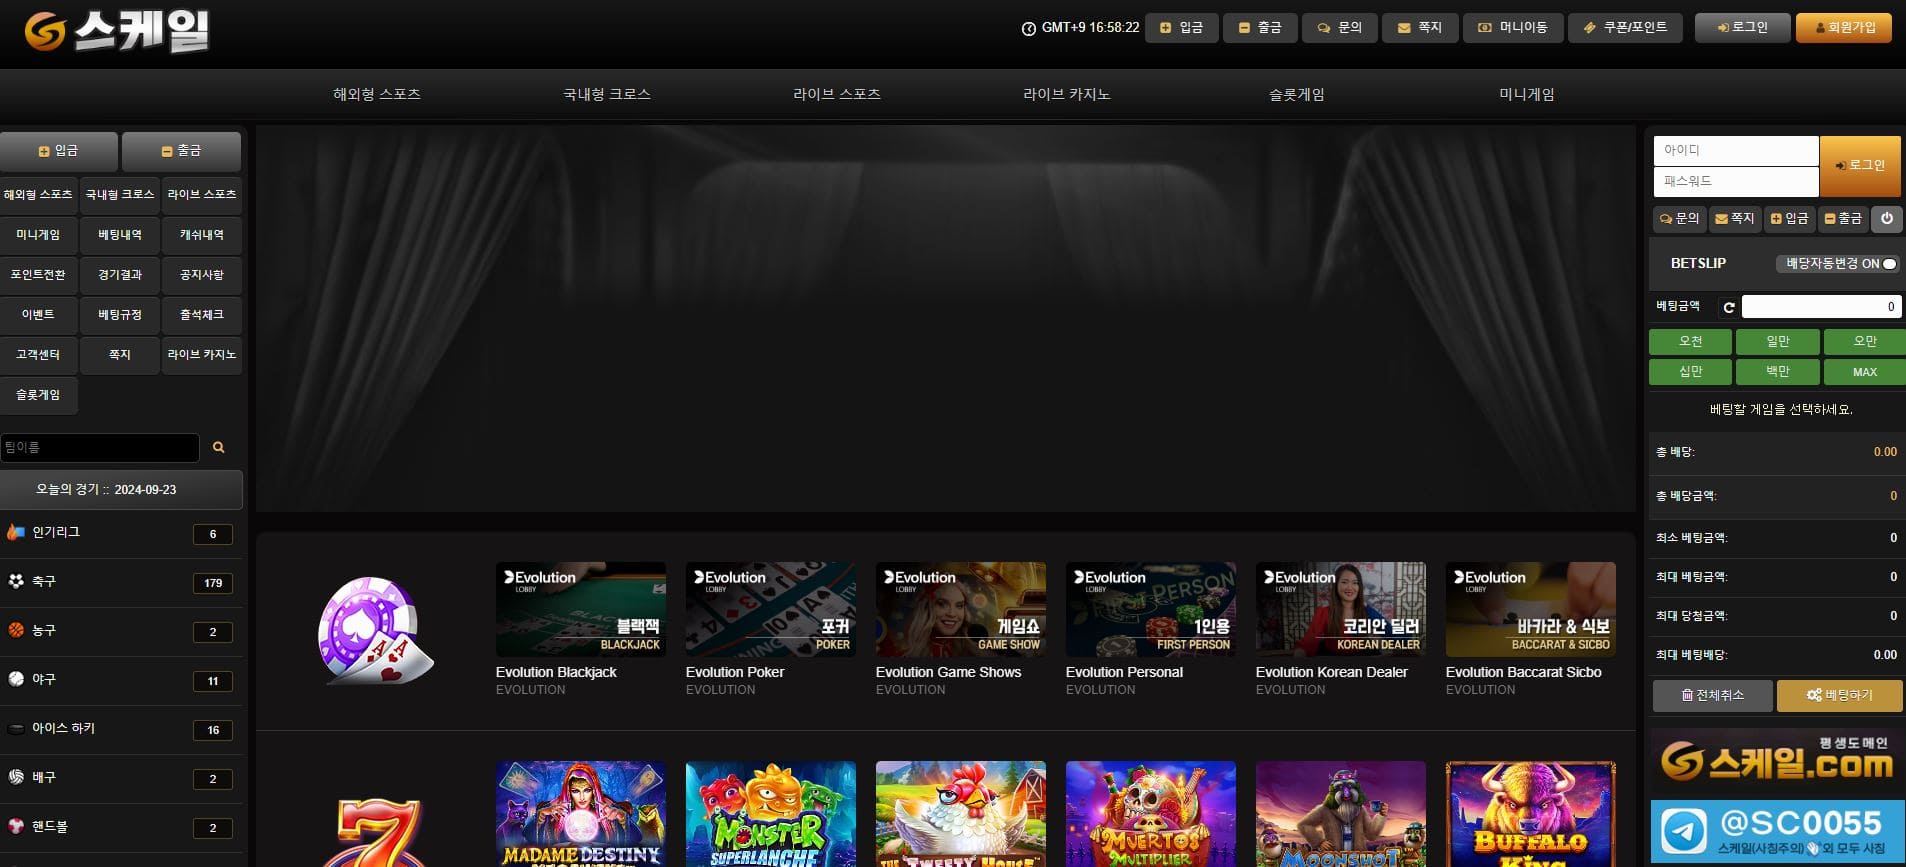The image size is (1906, 867).
Task: Click the refresh icon next to betting amount
Action: [1728, 307]
